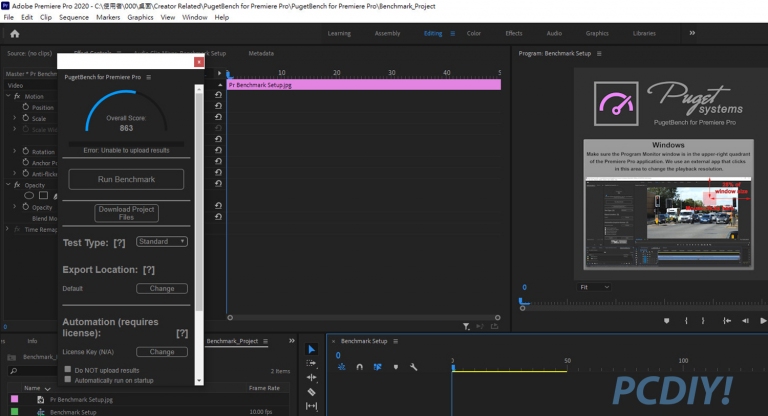
Task: Click green label swatch of Benchmark Setup
Action: [x=15, y=411]
